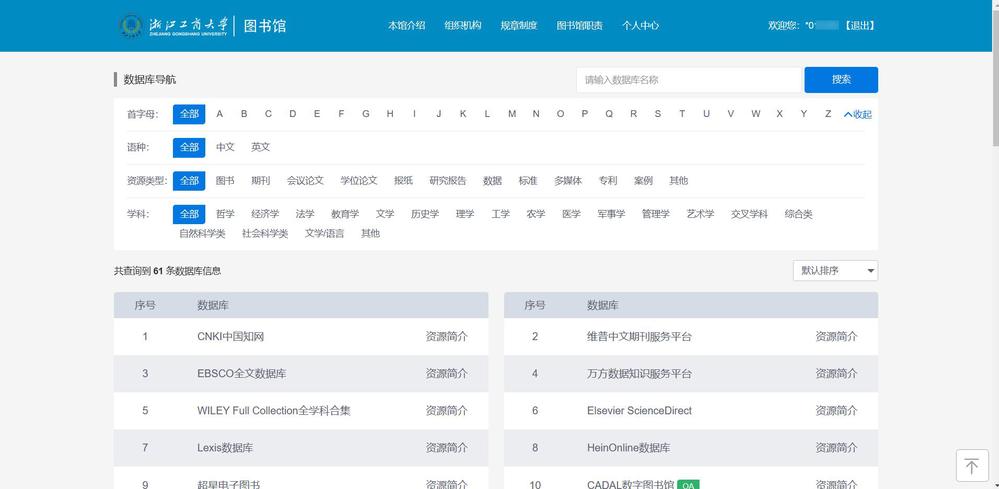Image resolution: width=999 pixels, height=489 pixels.
Task: Open the 默认排序 sort dropdown
Action: coord(834,271)
